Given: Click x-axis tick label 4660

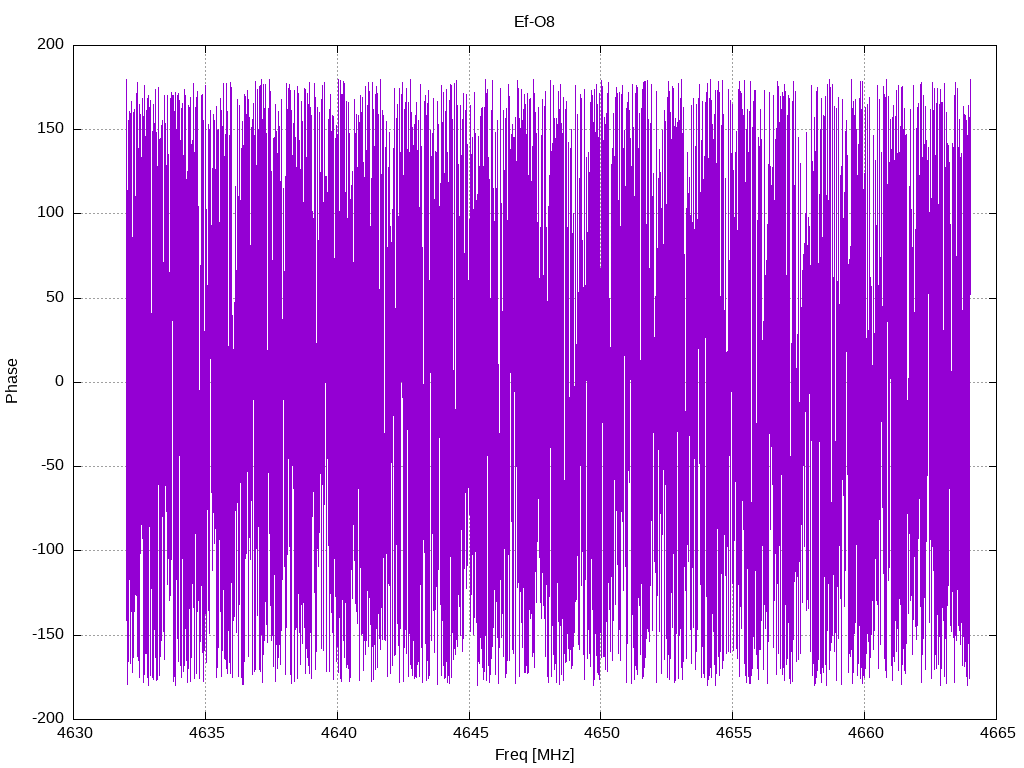Looking at the screenshot, I should click(866, 733).
